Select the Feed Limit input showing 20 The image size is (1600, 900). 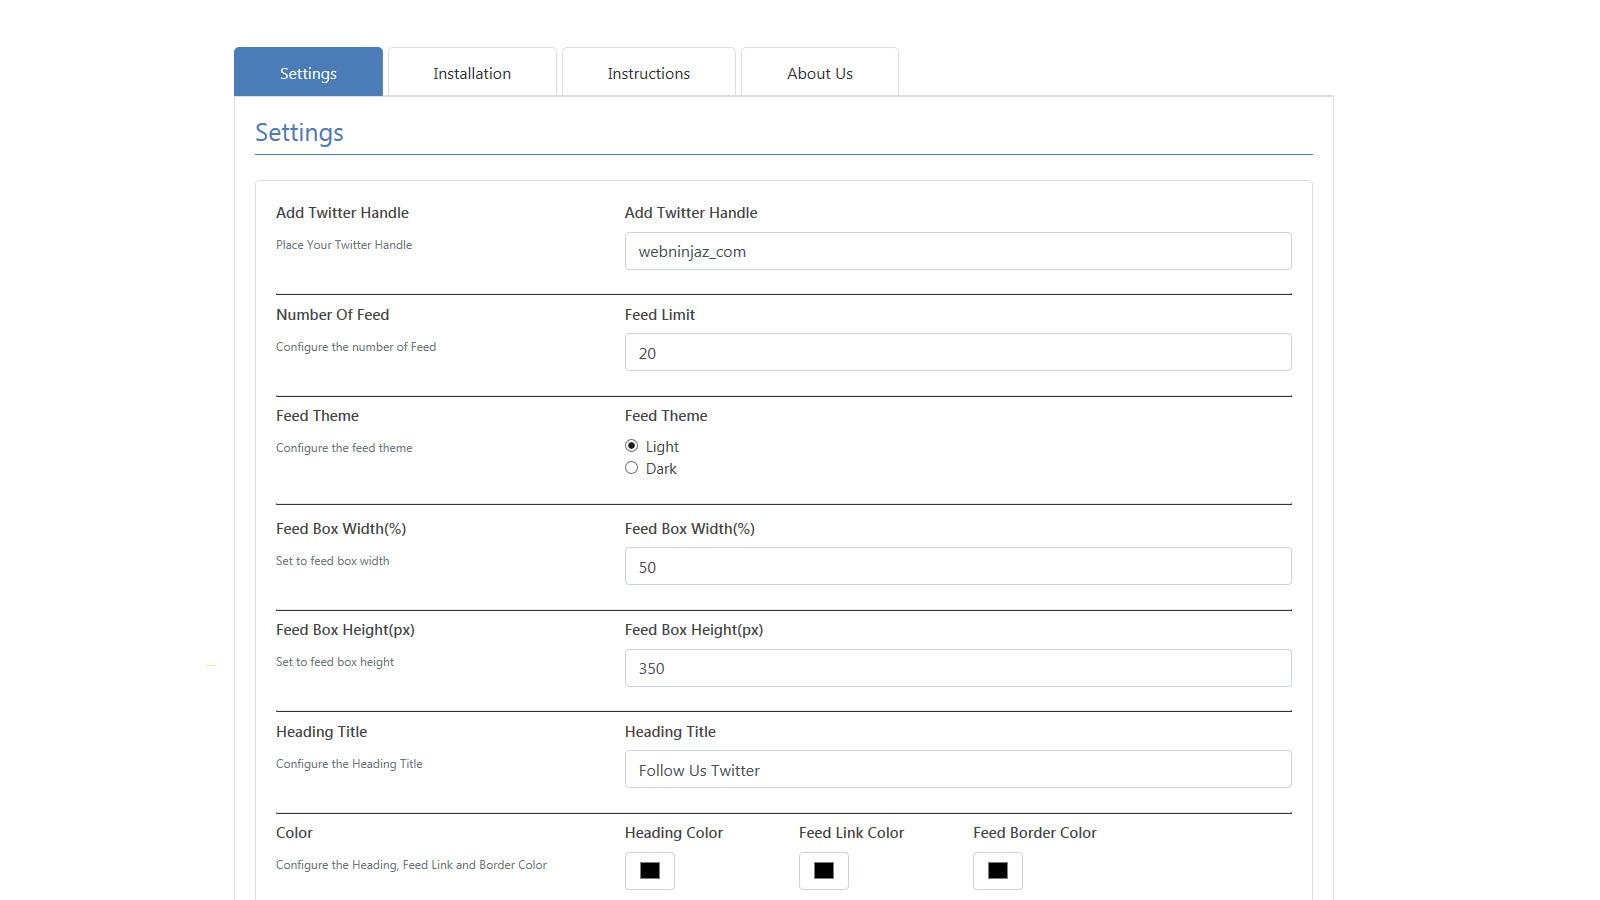(x=957, y=352)
